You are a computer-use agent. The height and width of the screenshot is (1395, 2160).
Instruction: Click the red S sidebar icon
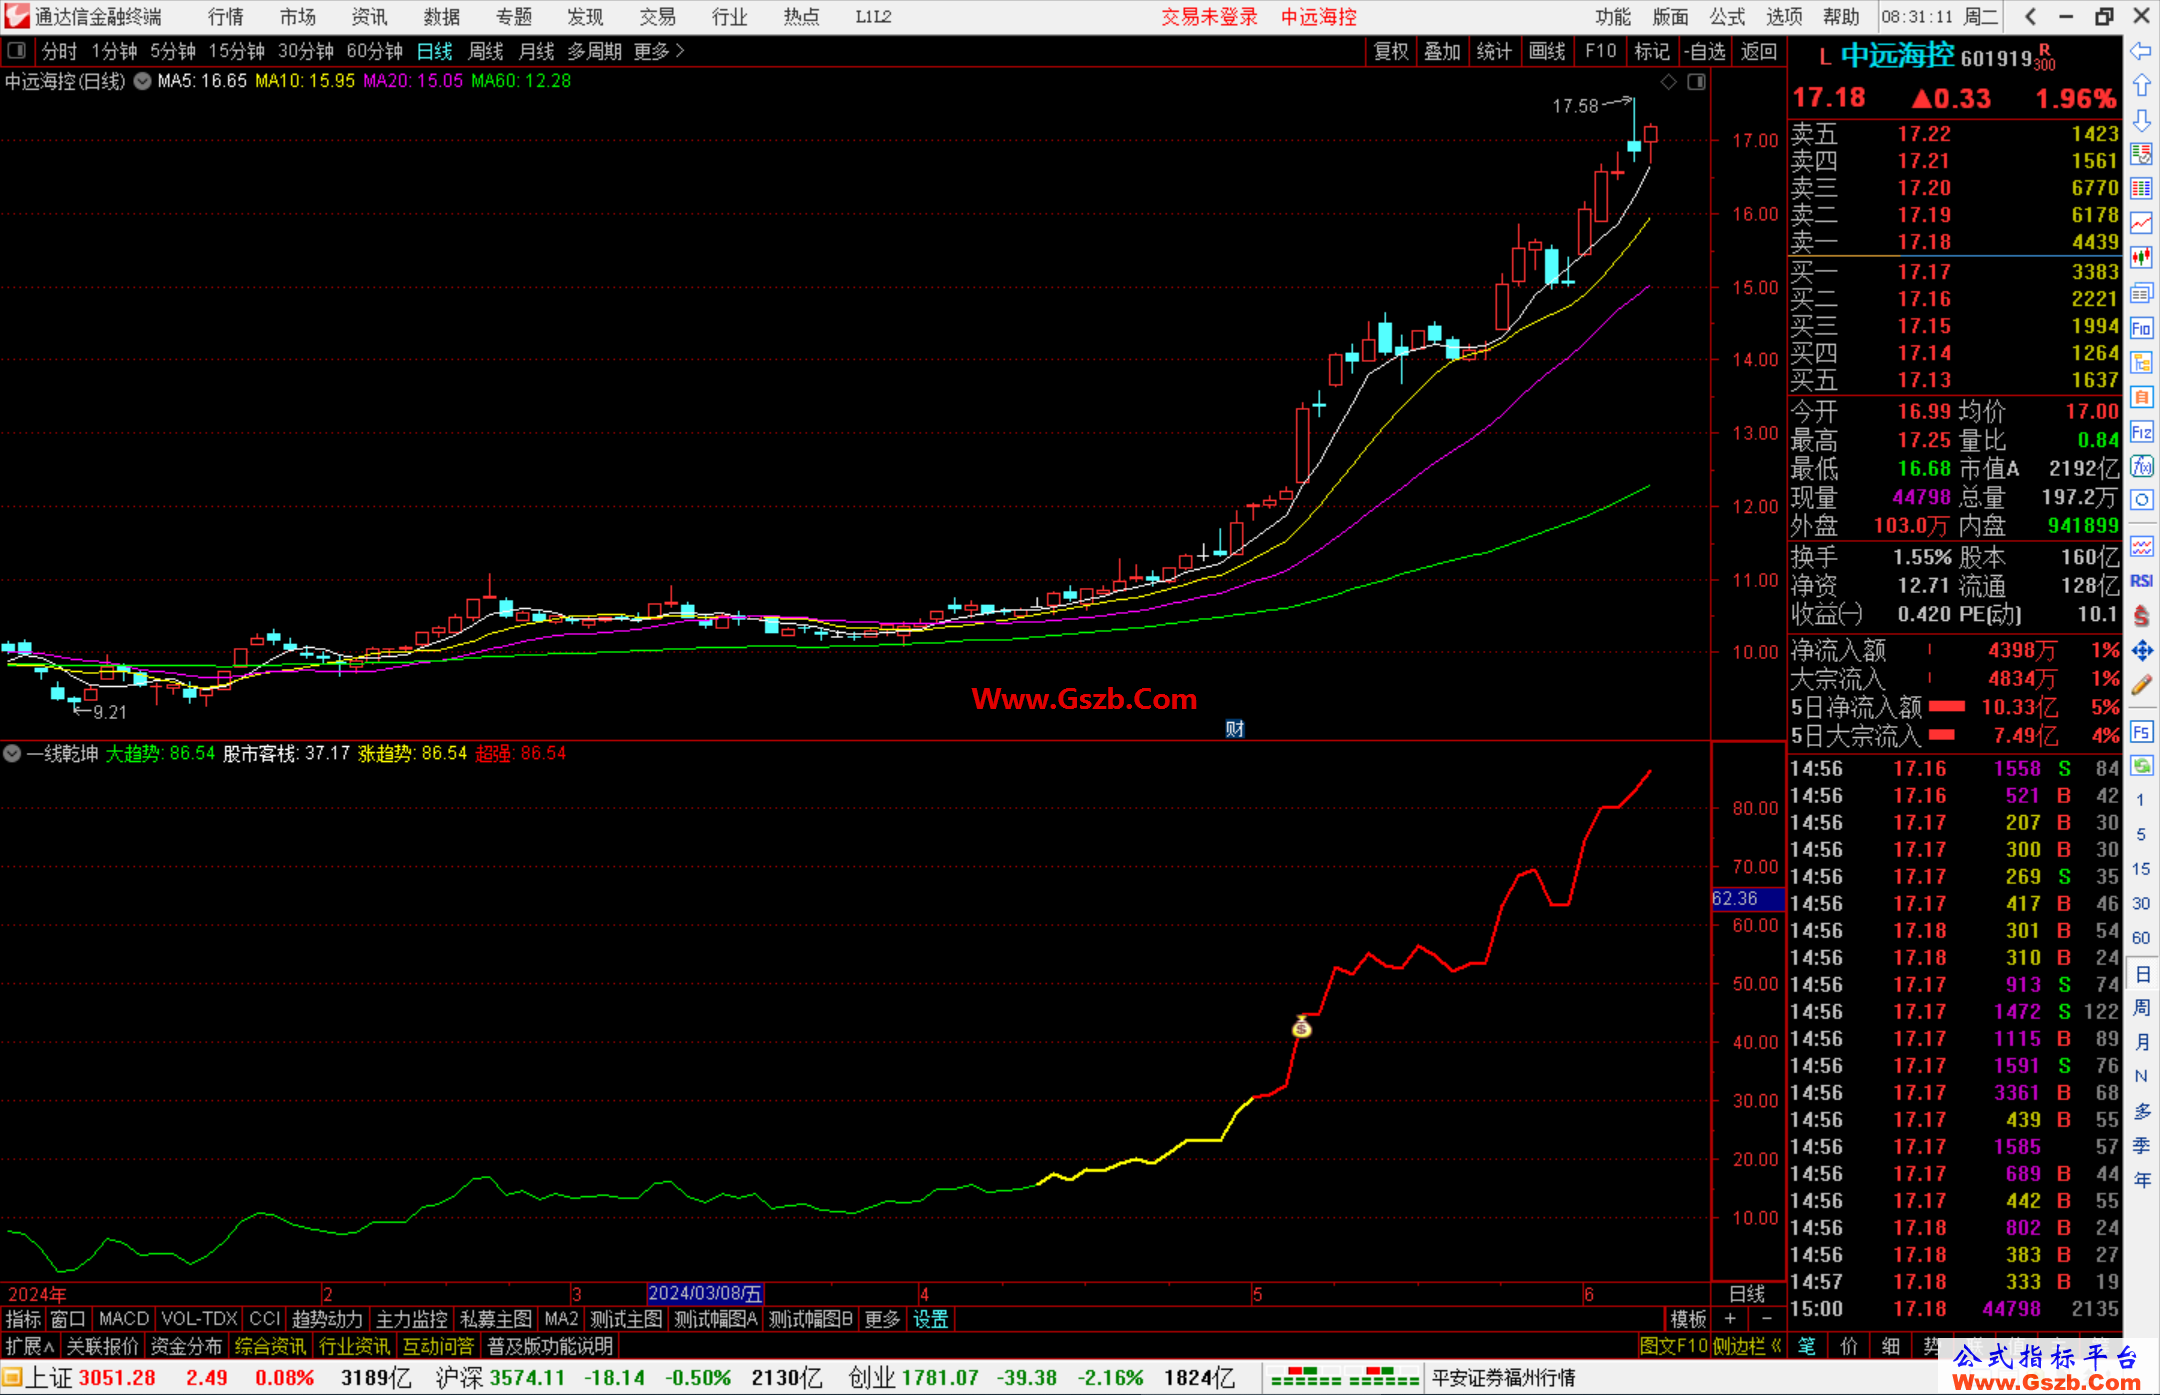click(x=2141, y=616)
